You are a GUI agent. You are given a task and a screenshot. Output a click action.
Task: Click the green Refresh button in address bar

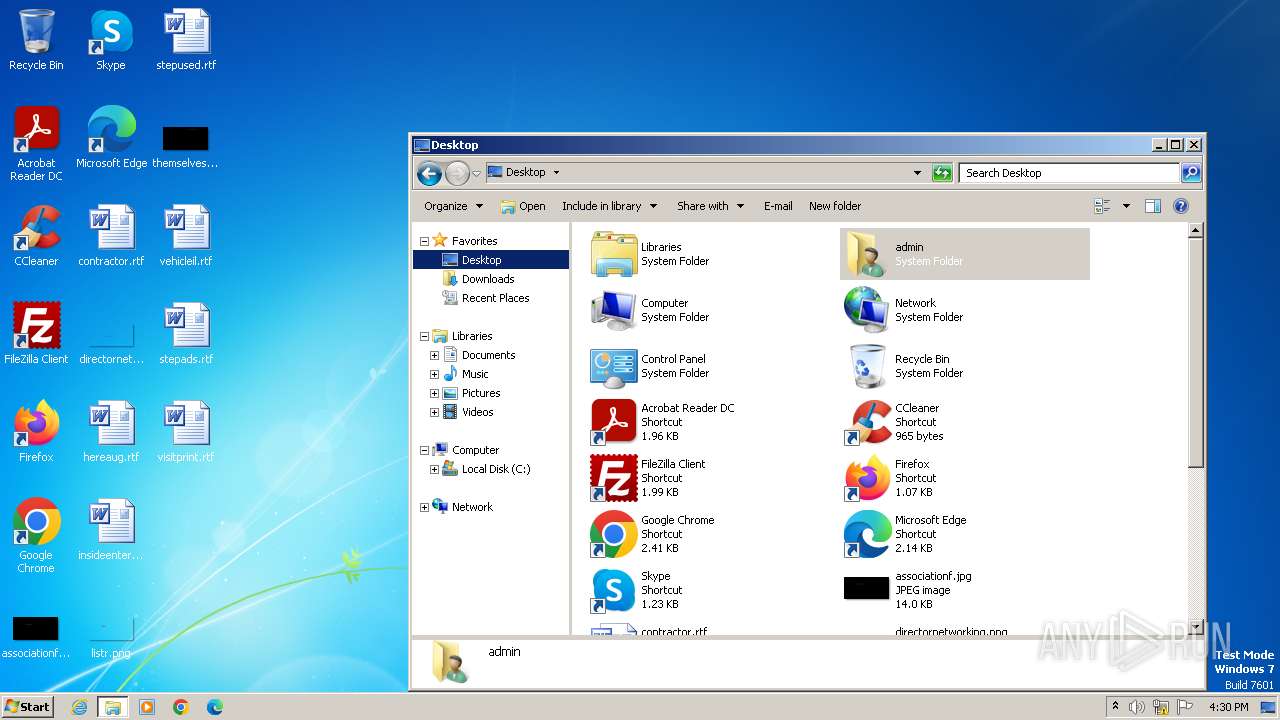pyautogui.click(x=942, y=173)
